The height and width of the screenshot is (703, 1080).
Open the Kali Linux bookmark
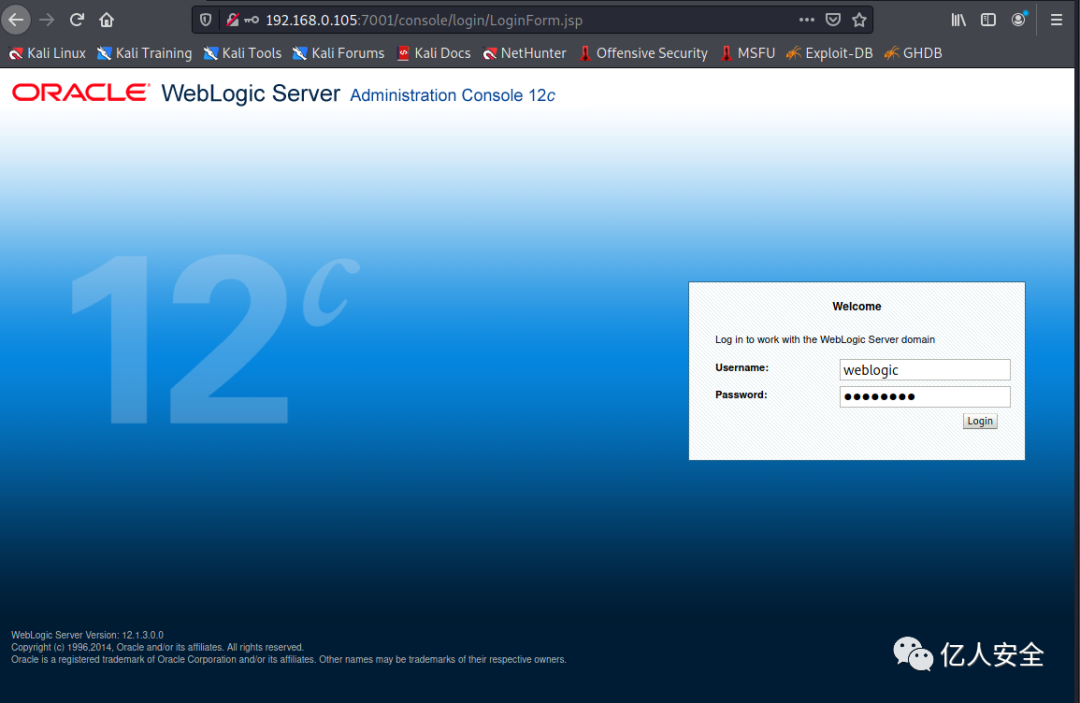[x=47, y=53]
